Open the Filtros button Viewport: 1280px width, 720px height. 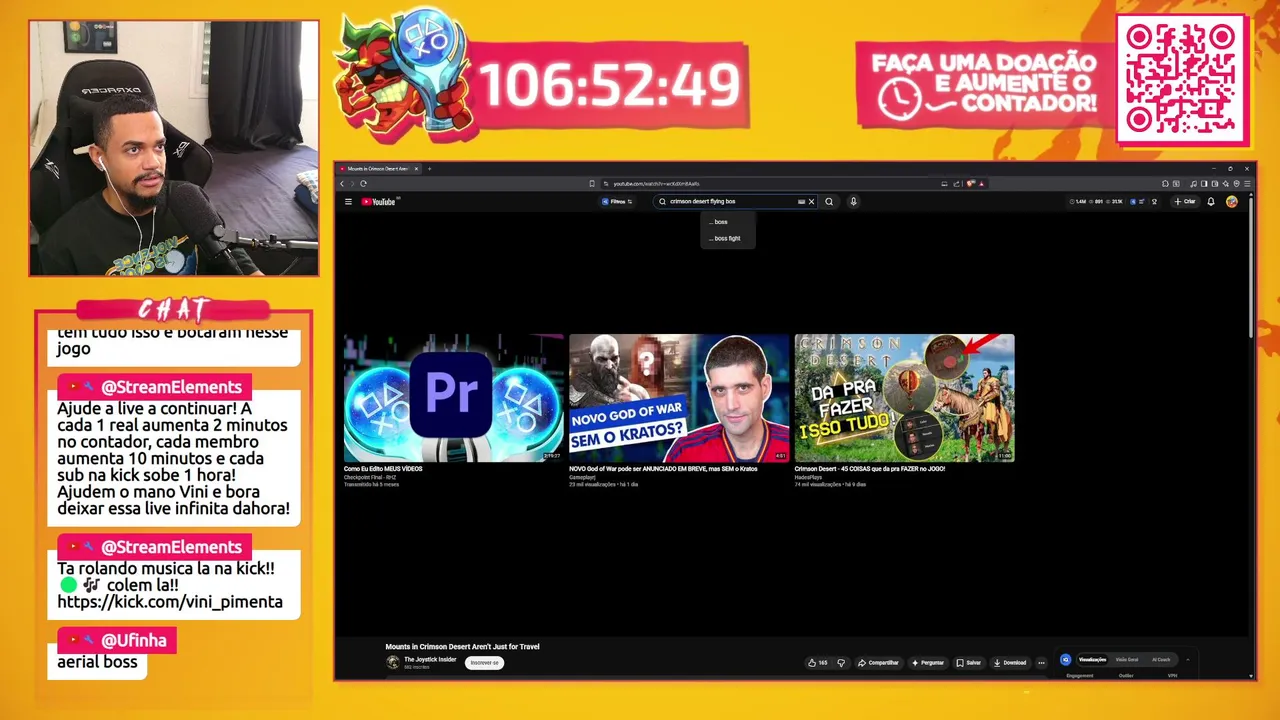617,202
